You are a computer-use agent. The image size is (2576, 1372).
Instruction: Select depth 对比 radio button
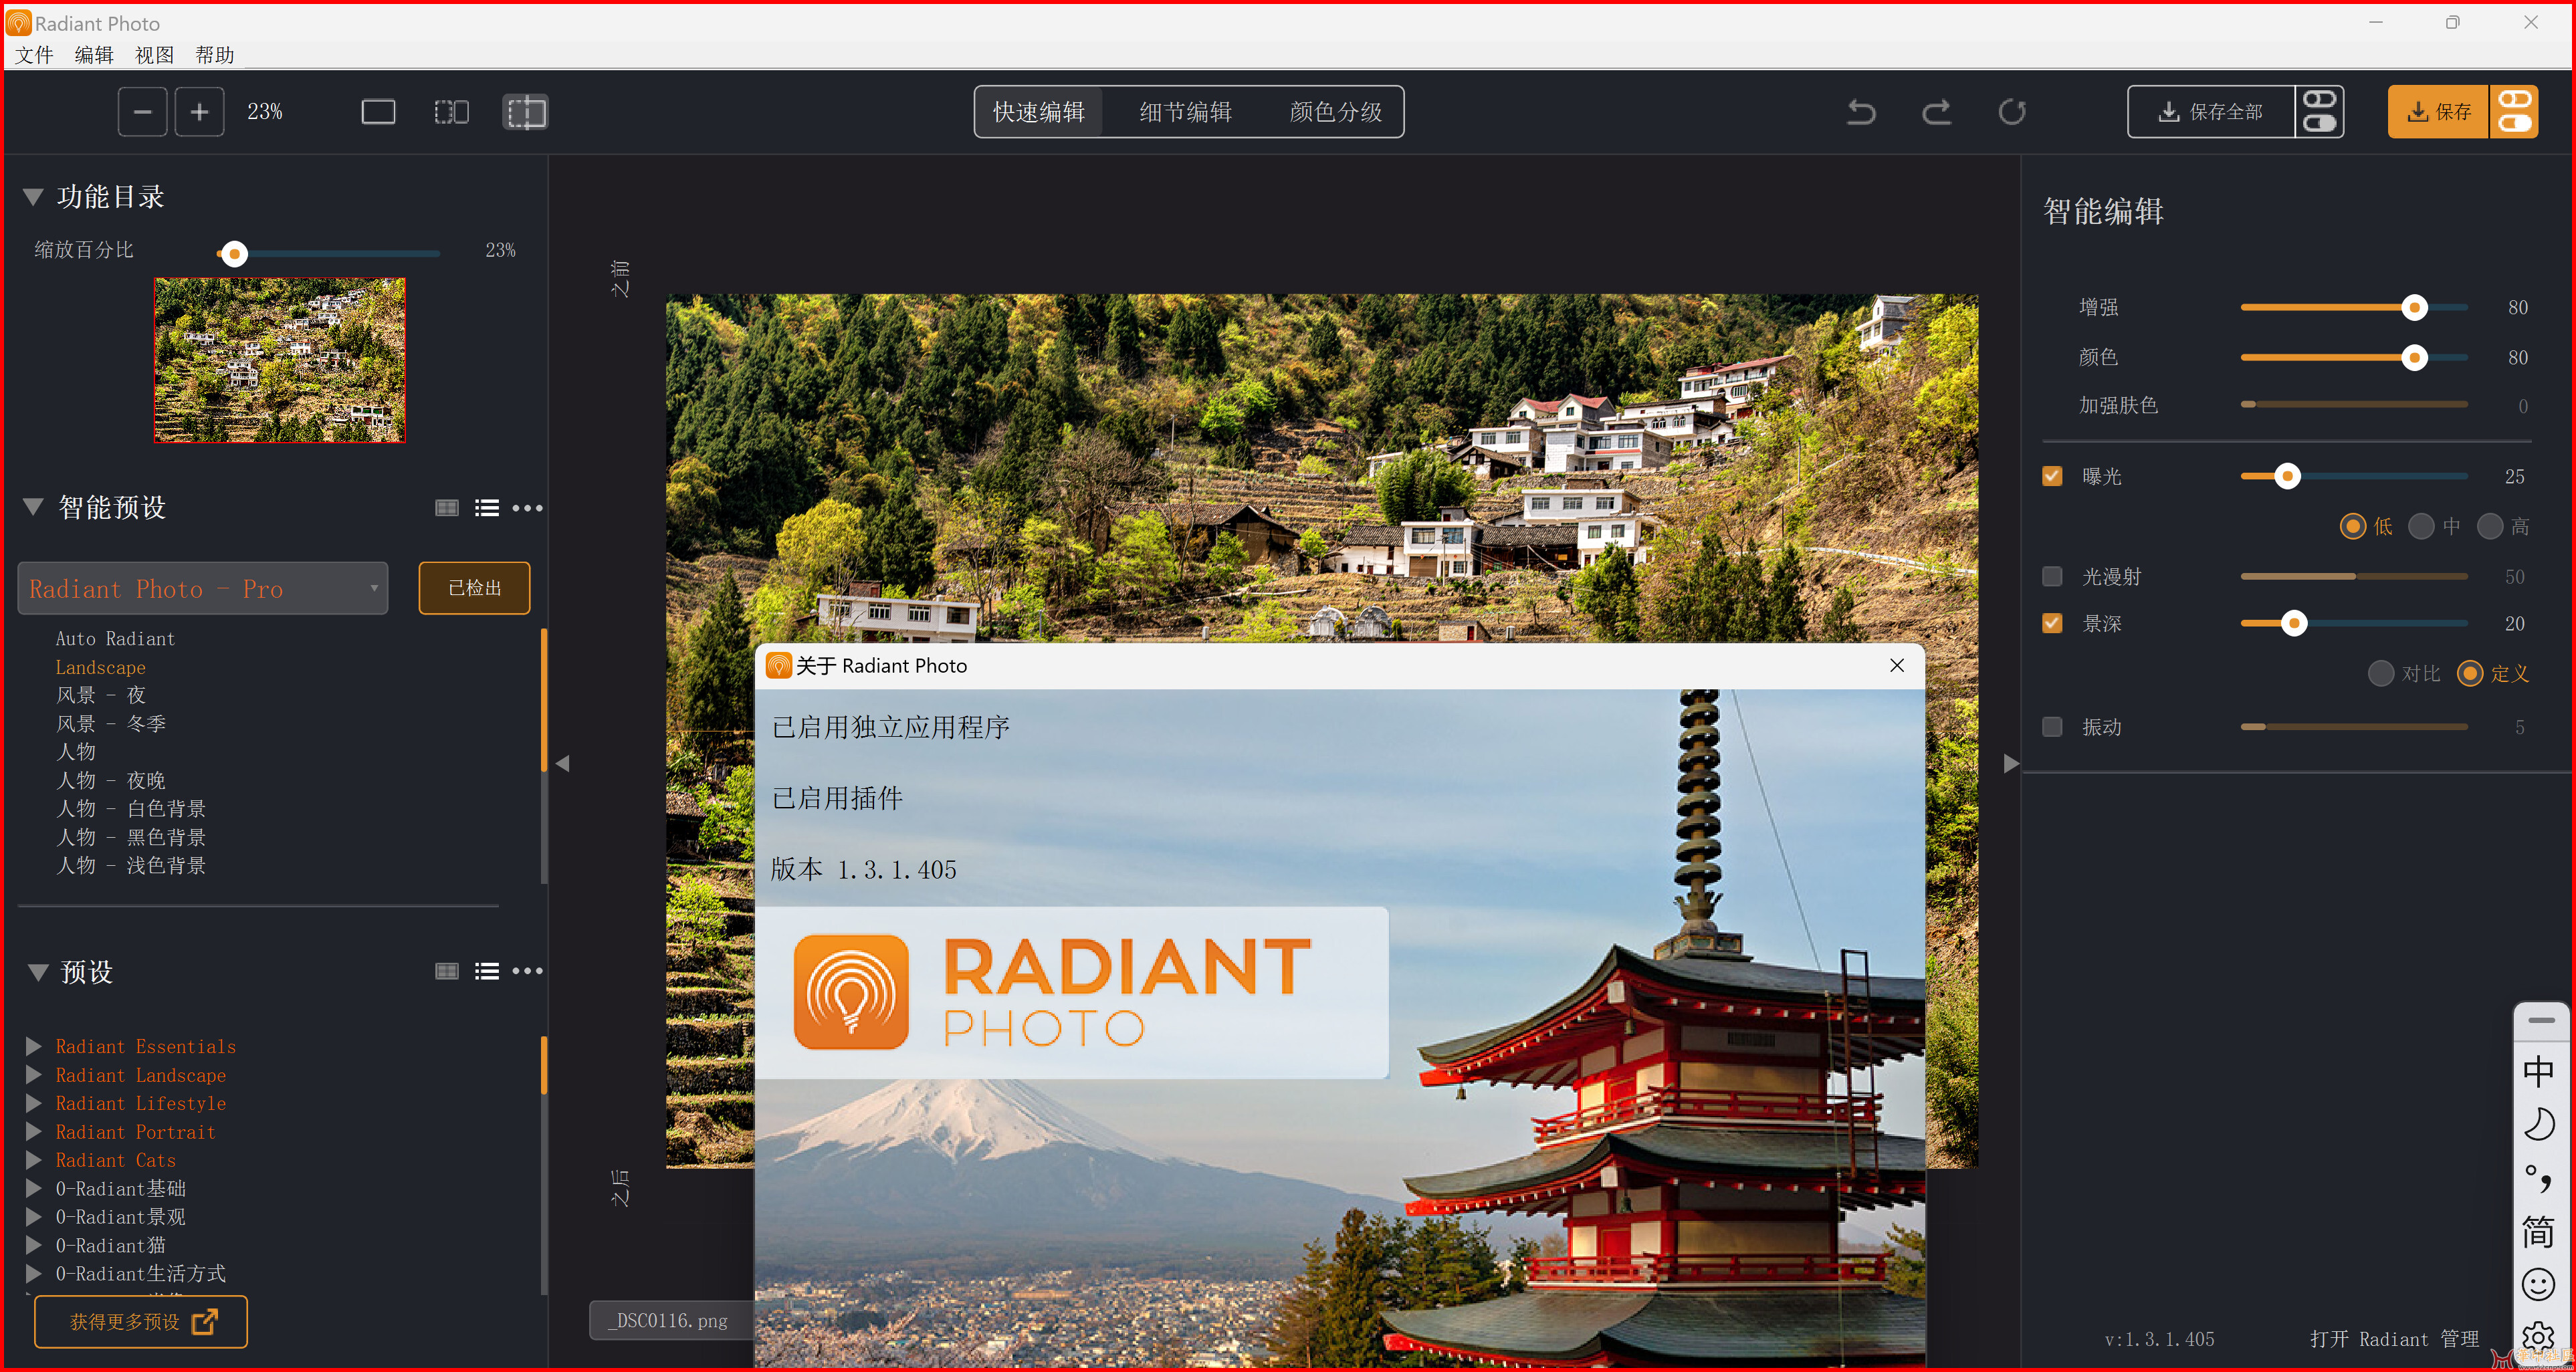coord(2381,673)
